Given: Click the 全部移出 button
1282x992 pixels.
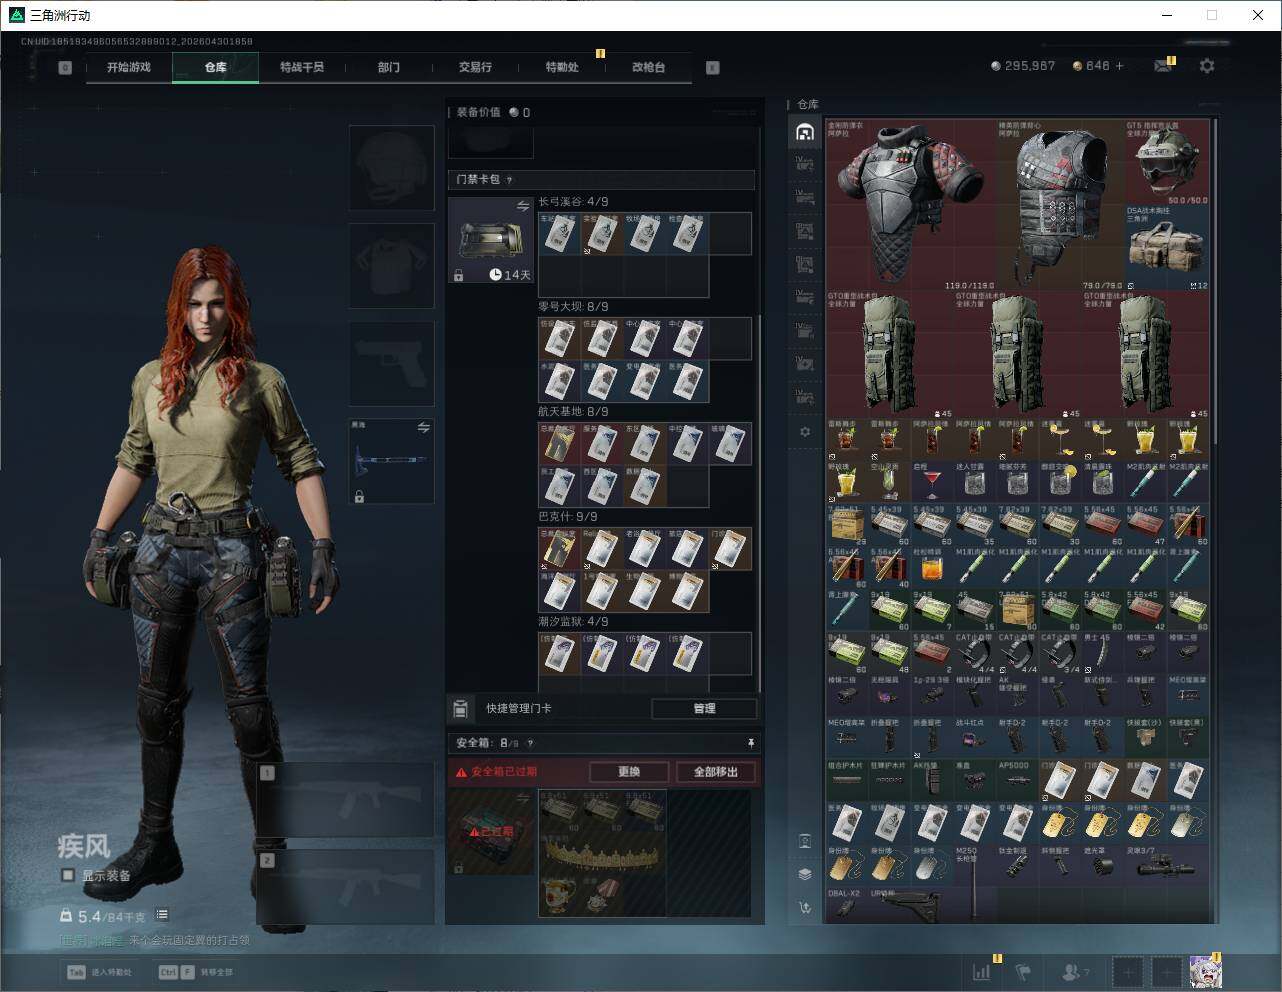Looking at the screenshot, I should tap(716, 772).
